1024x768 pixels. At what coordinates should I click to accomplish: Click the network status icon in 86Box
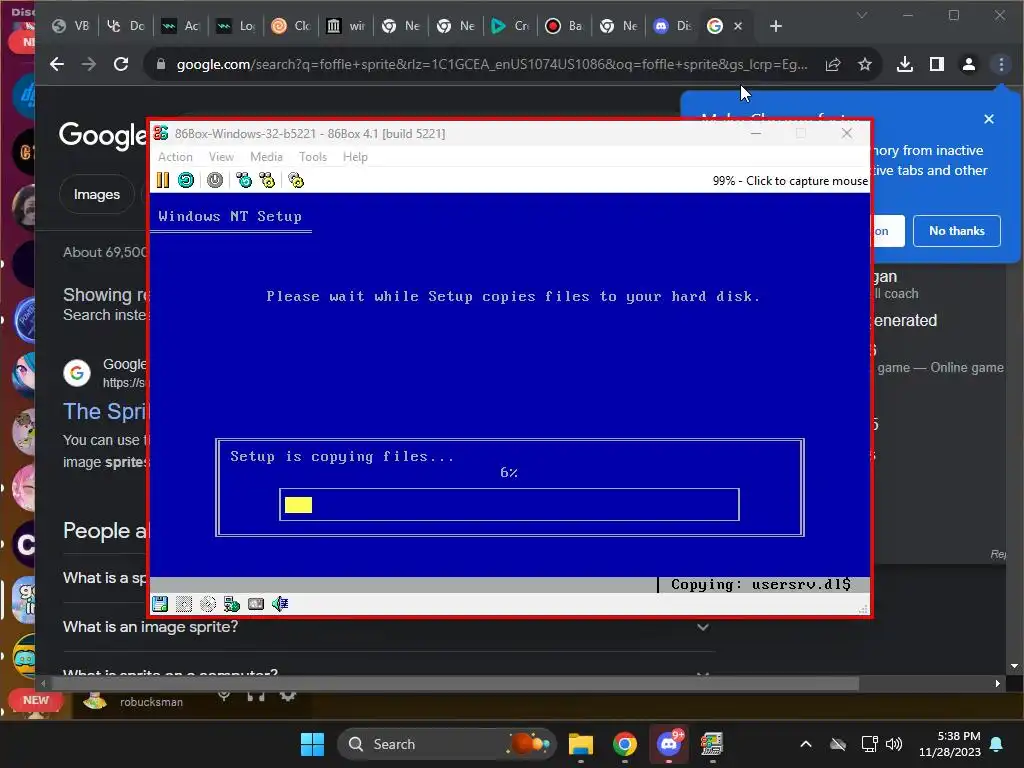coord(232,604)
